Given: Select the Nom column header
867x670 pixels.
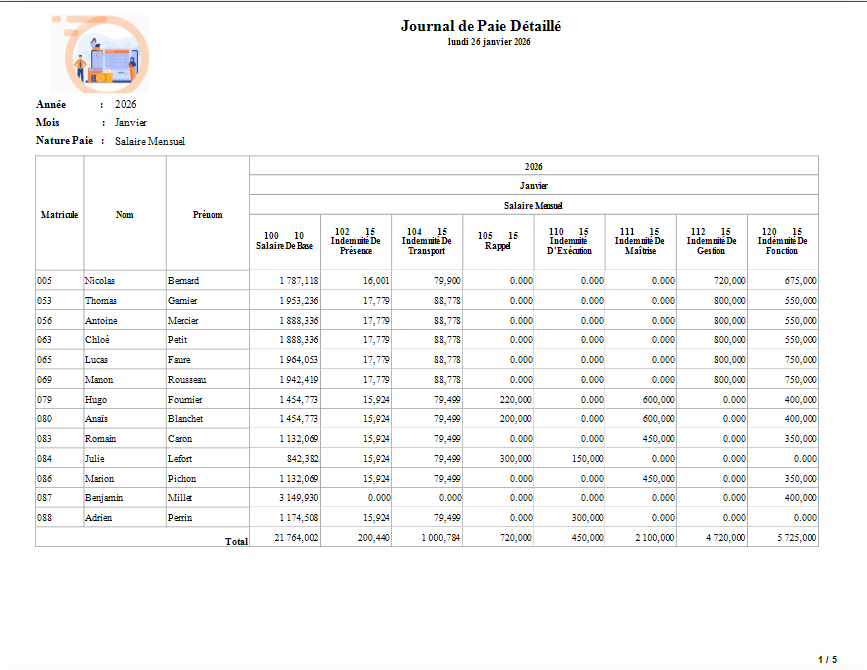Looking at the screenshot, I should (124, 214).
